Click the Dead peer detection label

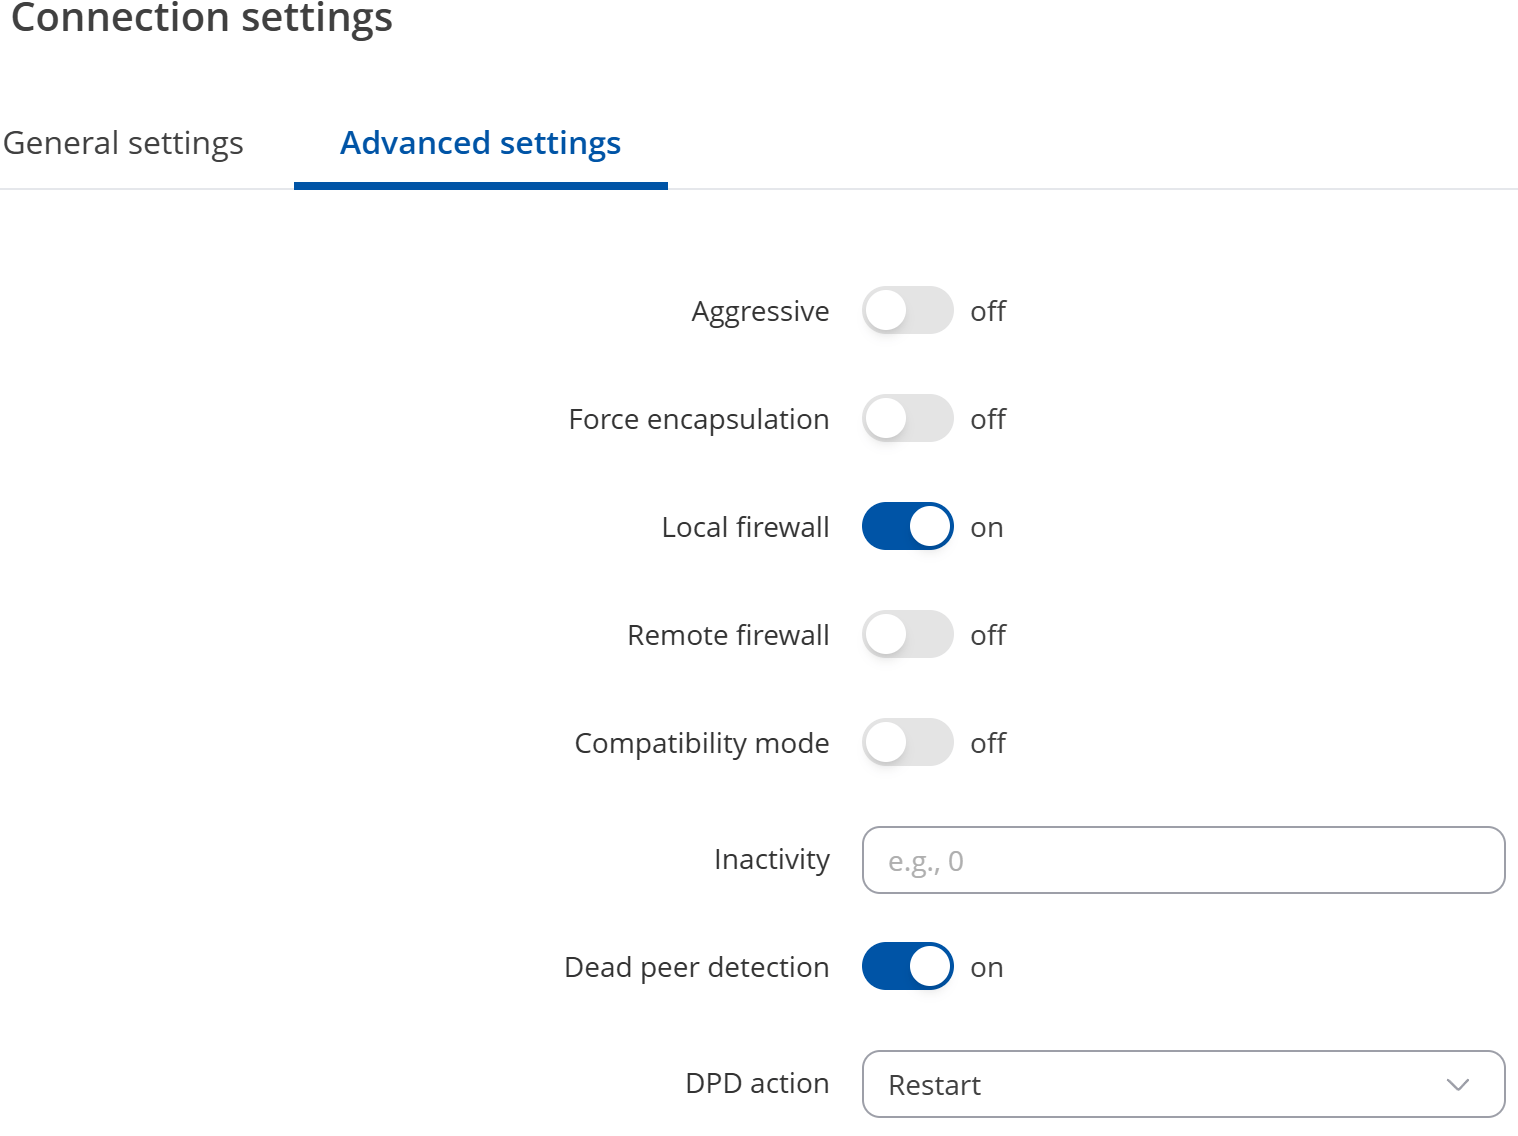(697, 966)
